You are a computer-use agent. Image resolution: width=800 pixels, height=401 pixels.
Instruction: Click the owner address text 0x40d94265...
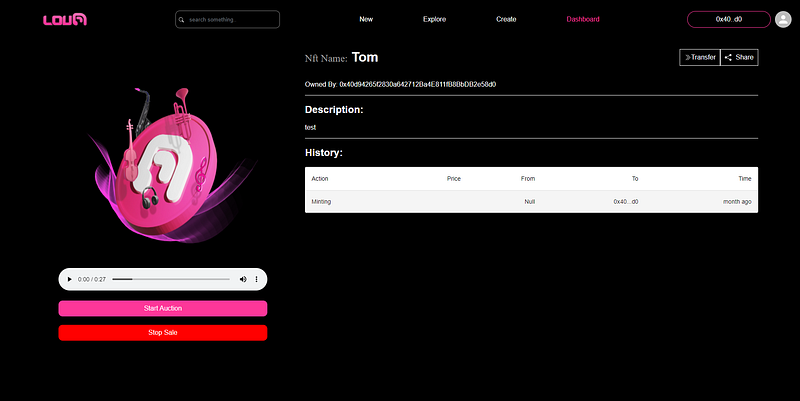coord(417,84)
